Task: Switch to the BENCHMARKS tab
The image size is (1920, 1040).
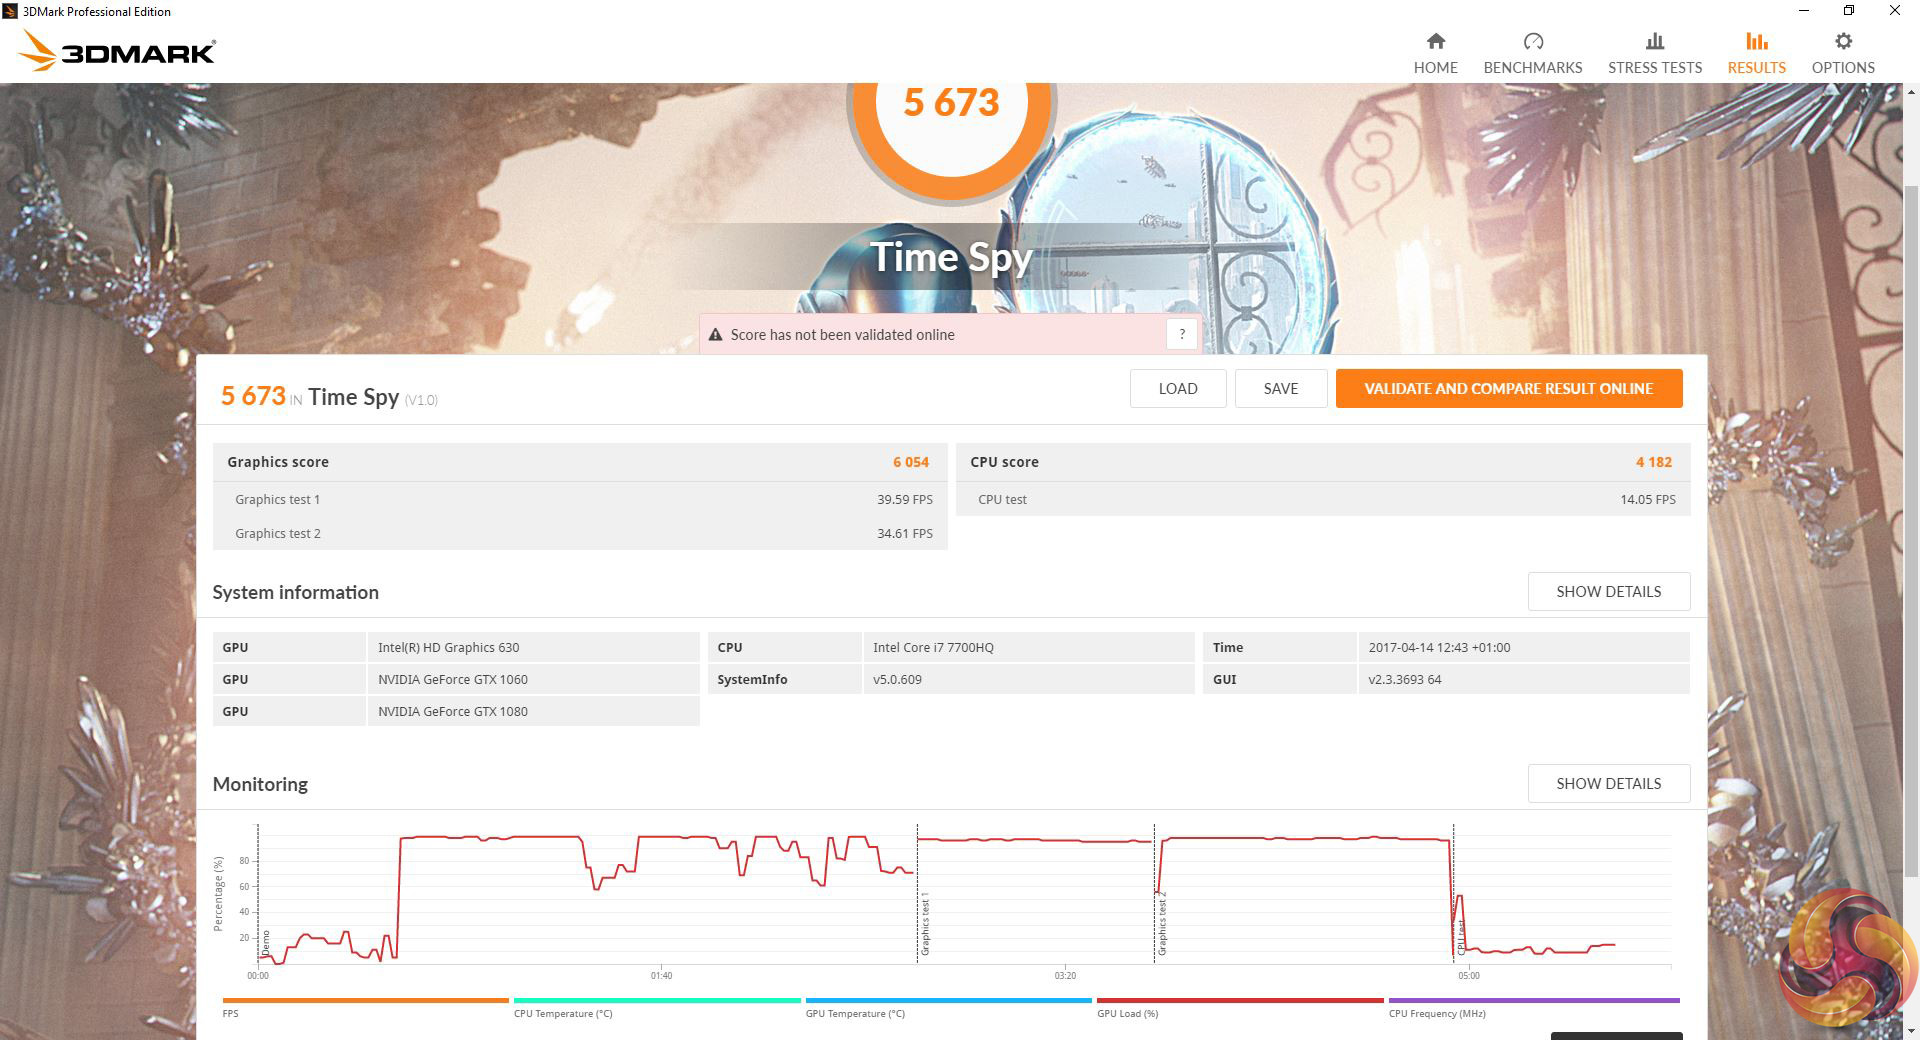Action: coord(1533,53)
